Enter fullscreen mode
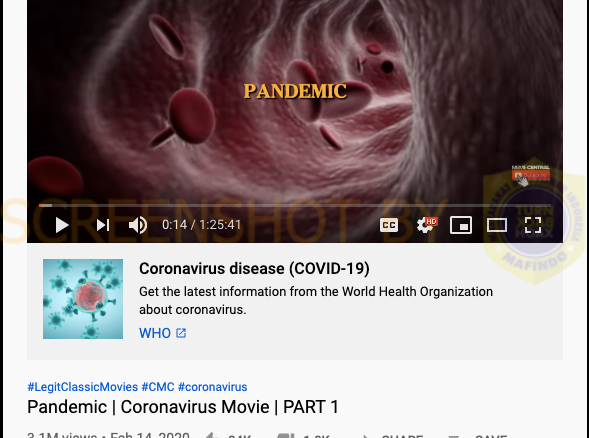This screenshot has height=438, width=589. click(533, 225)
